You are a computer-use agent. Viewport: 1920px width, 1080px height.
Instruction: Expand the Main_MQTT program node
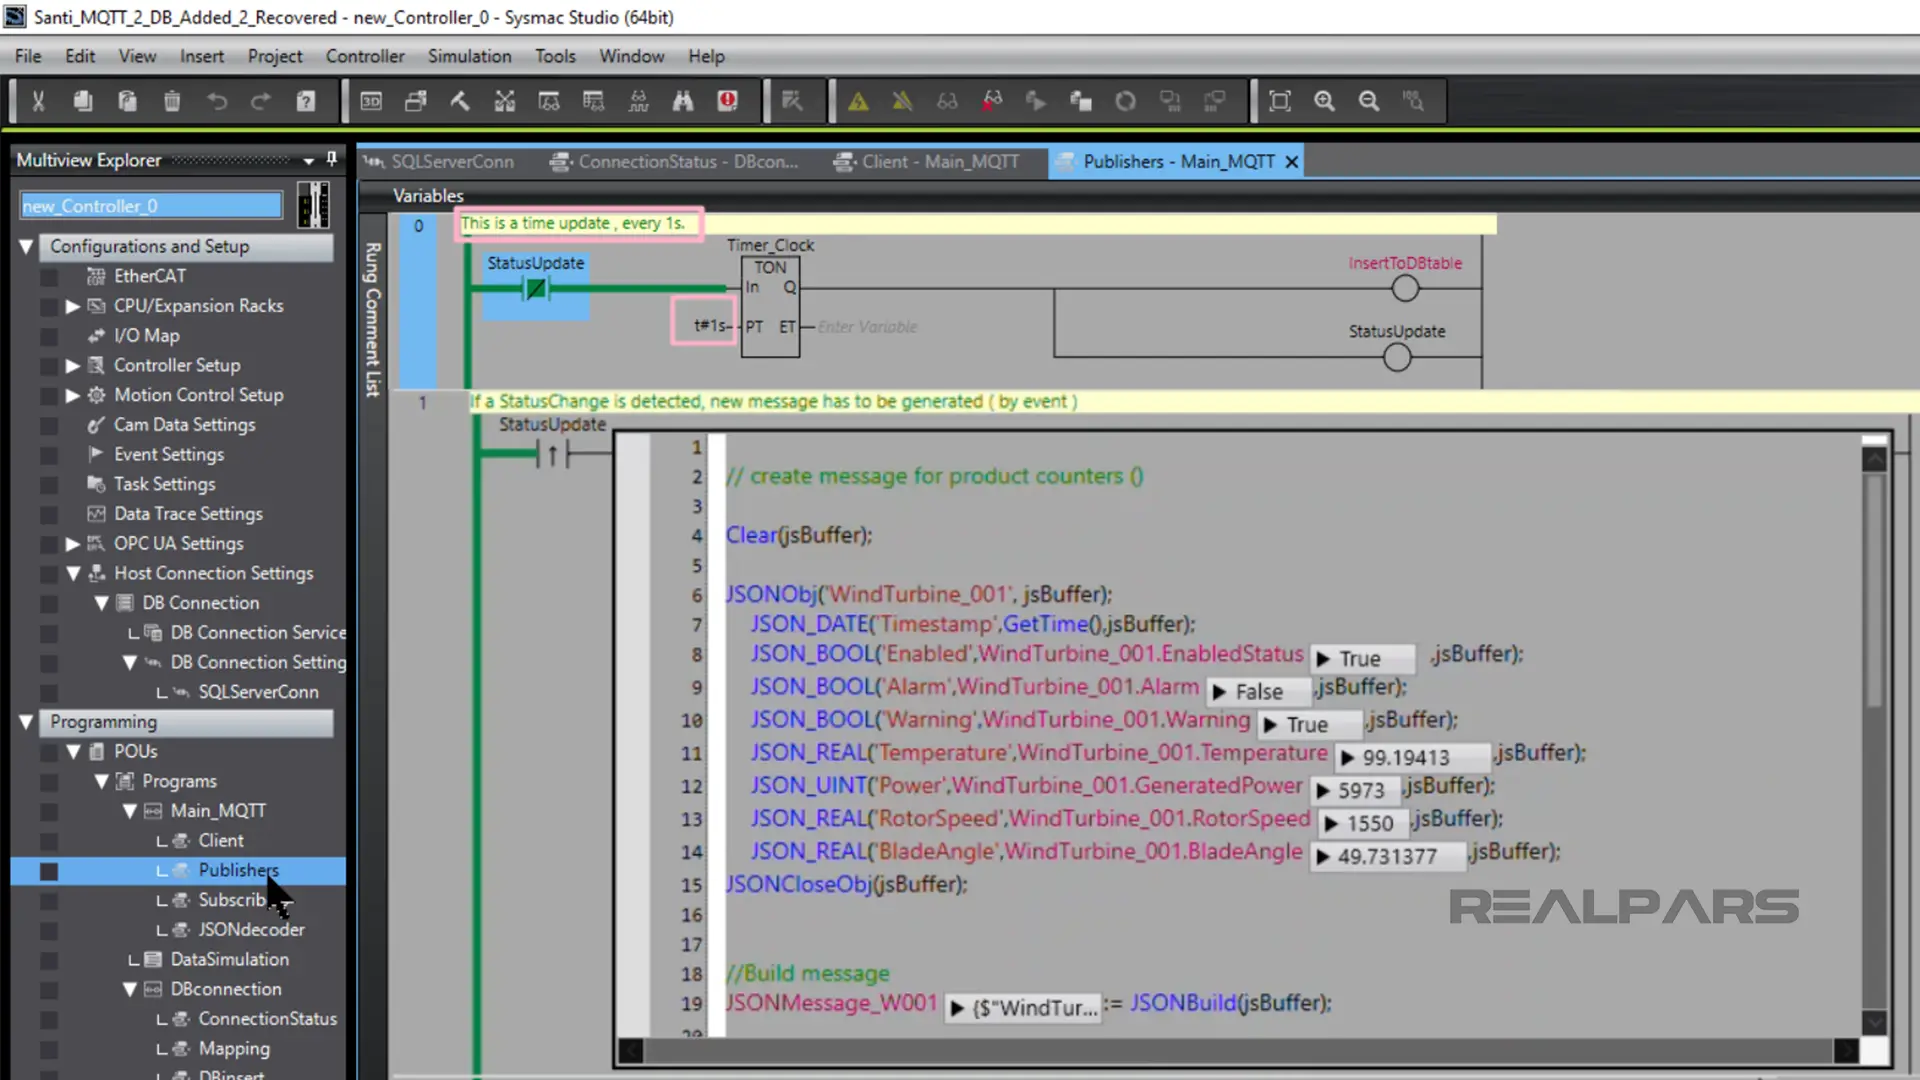pyautogui.click(x=131, y=810)
